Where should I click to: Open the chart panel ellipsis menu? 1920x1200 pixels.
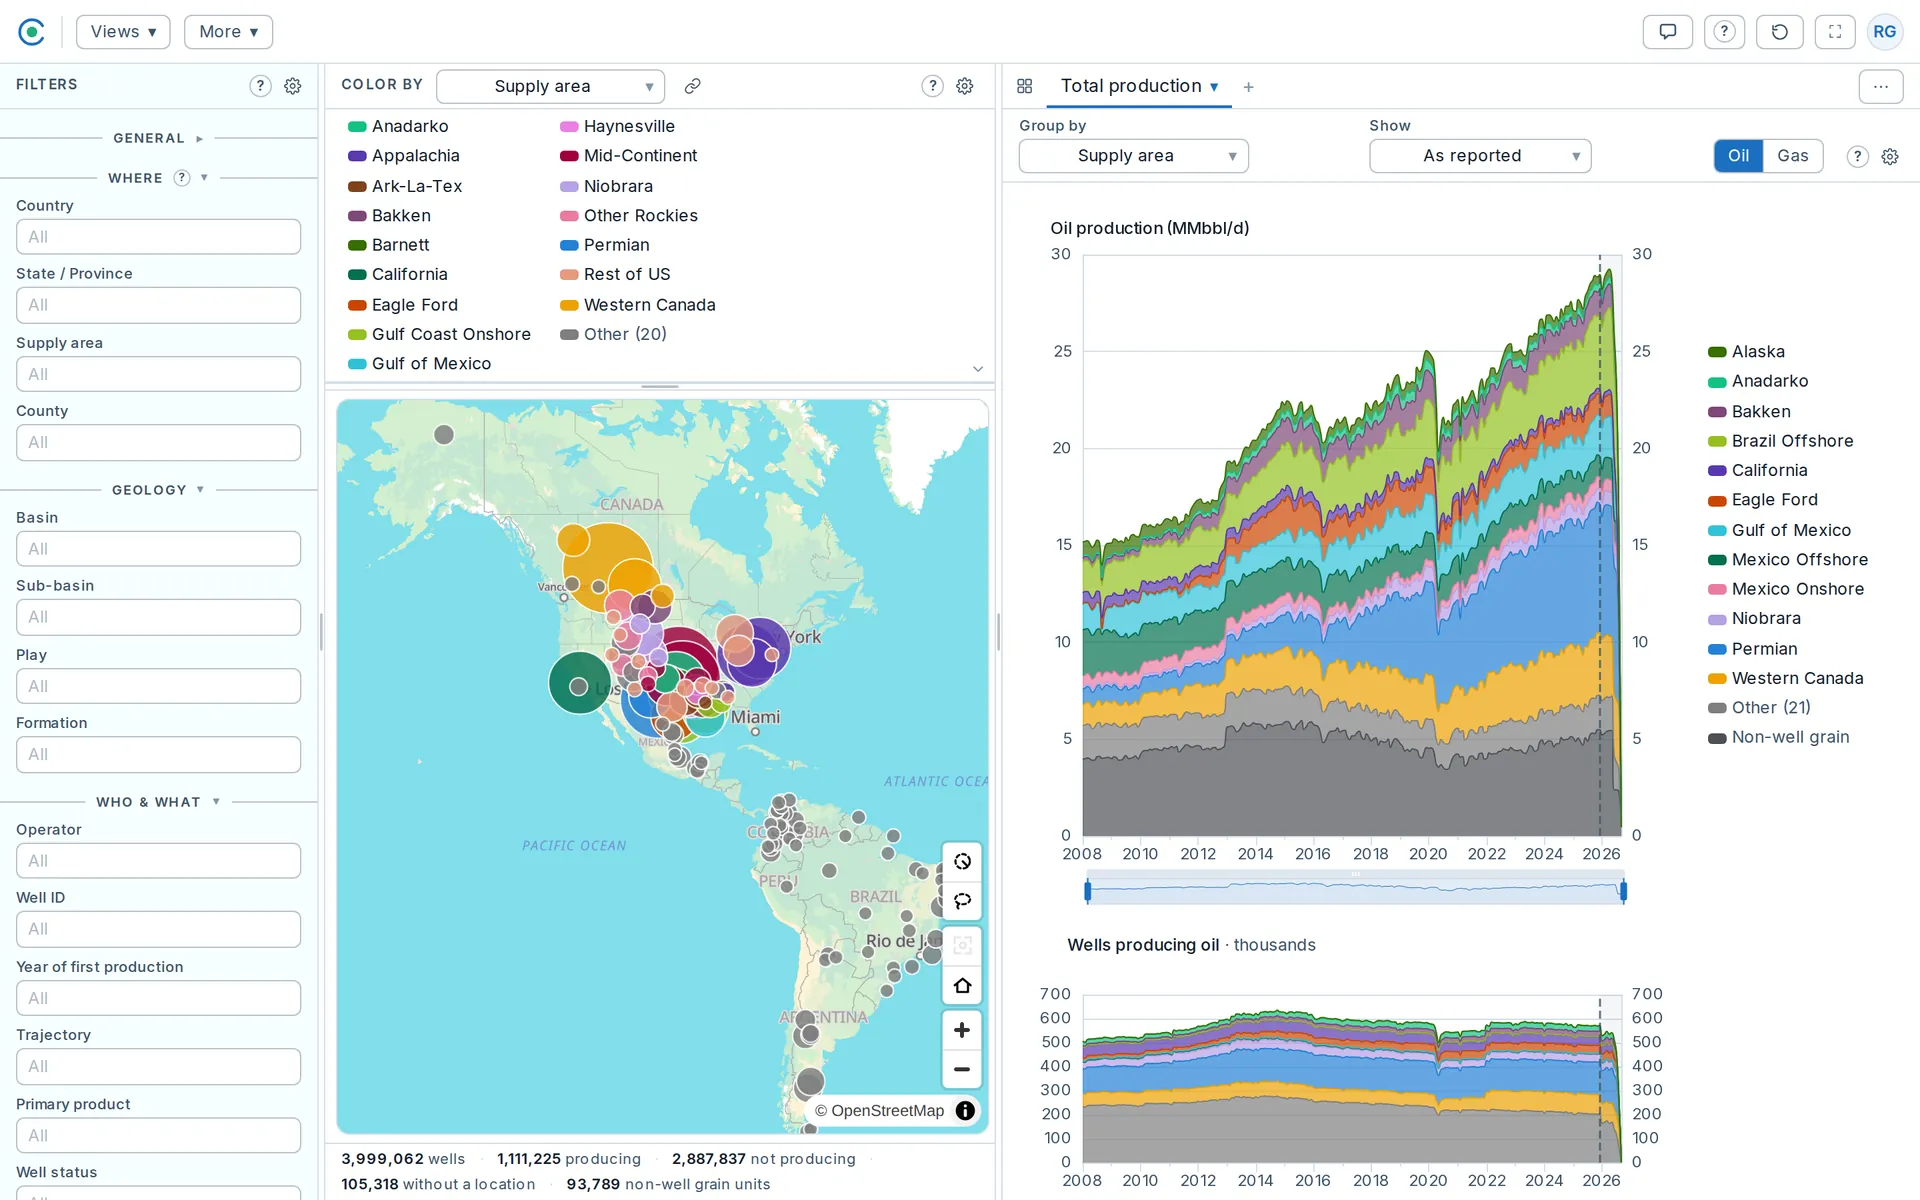pyautogui.click(x=1881, y=86)
